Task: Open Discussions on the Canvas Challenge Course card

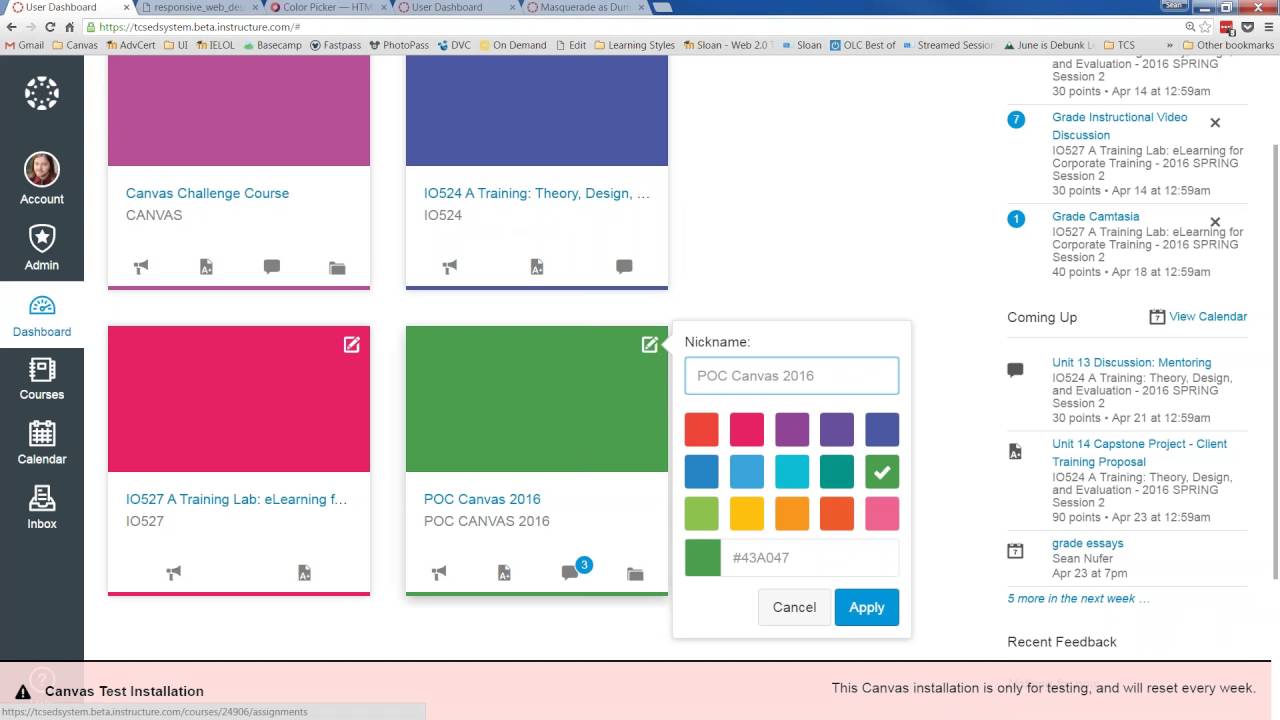Action: click(x=272, y=267)
